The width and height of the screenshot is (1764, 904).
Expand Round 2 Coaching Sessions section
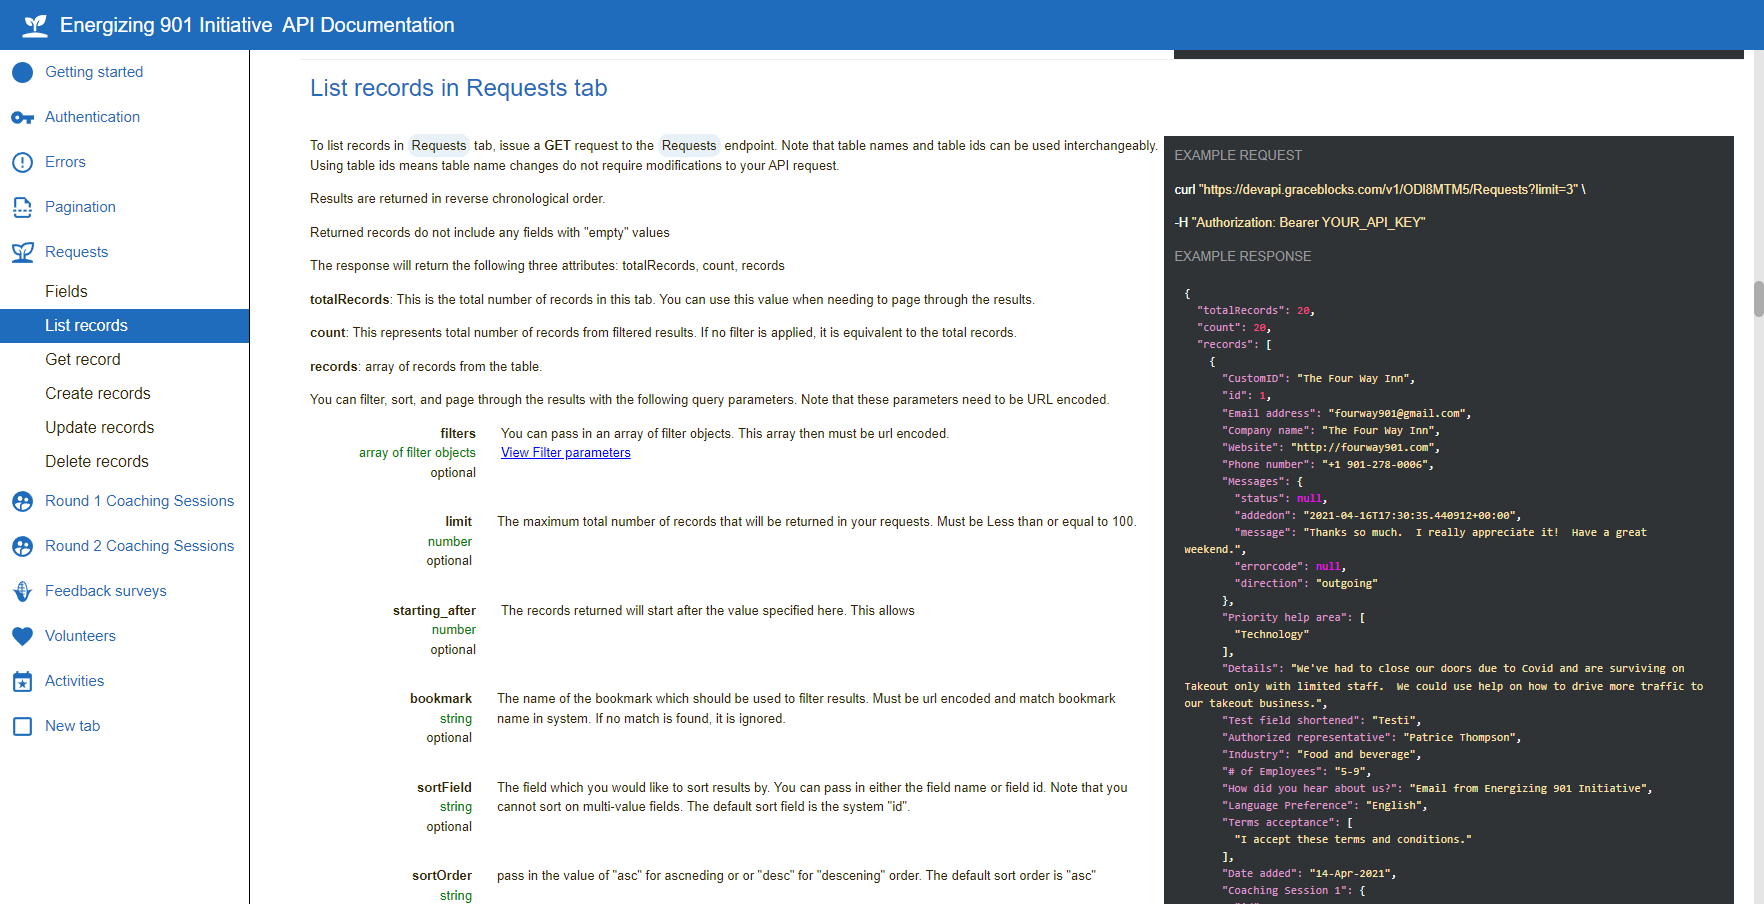(x=139, y=546)
